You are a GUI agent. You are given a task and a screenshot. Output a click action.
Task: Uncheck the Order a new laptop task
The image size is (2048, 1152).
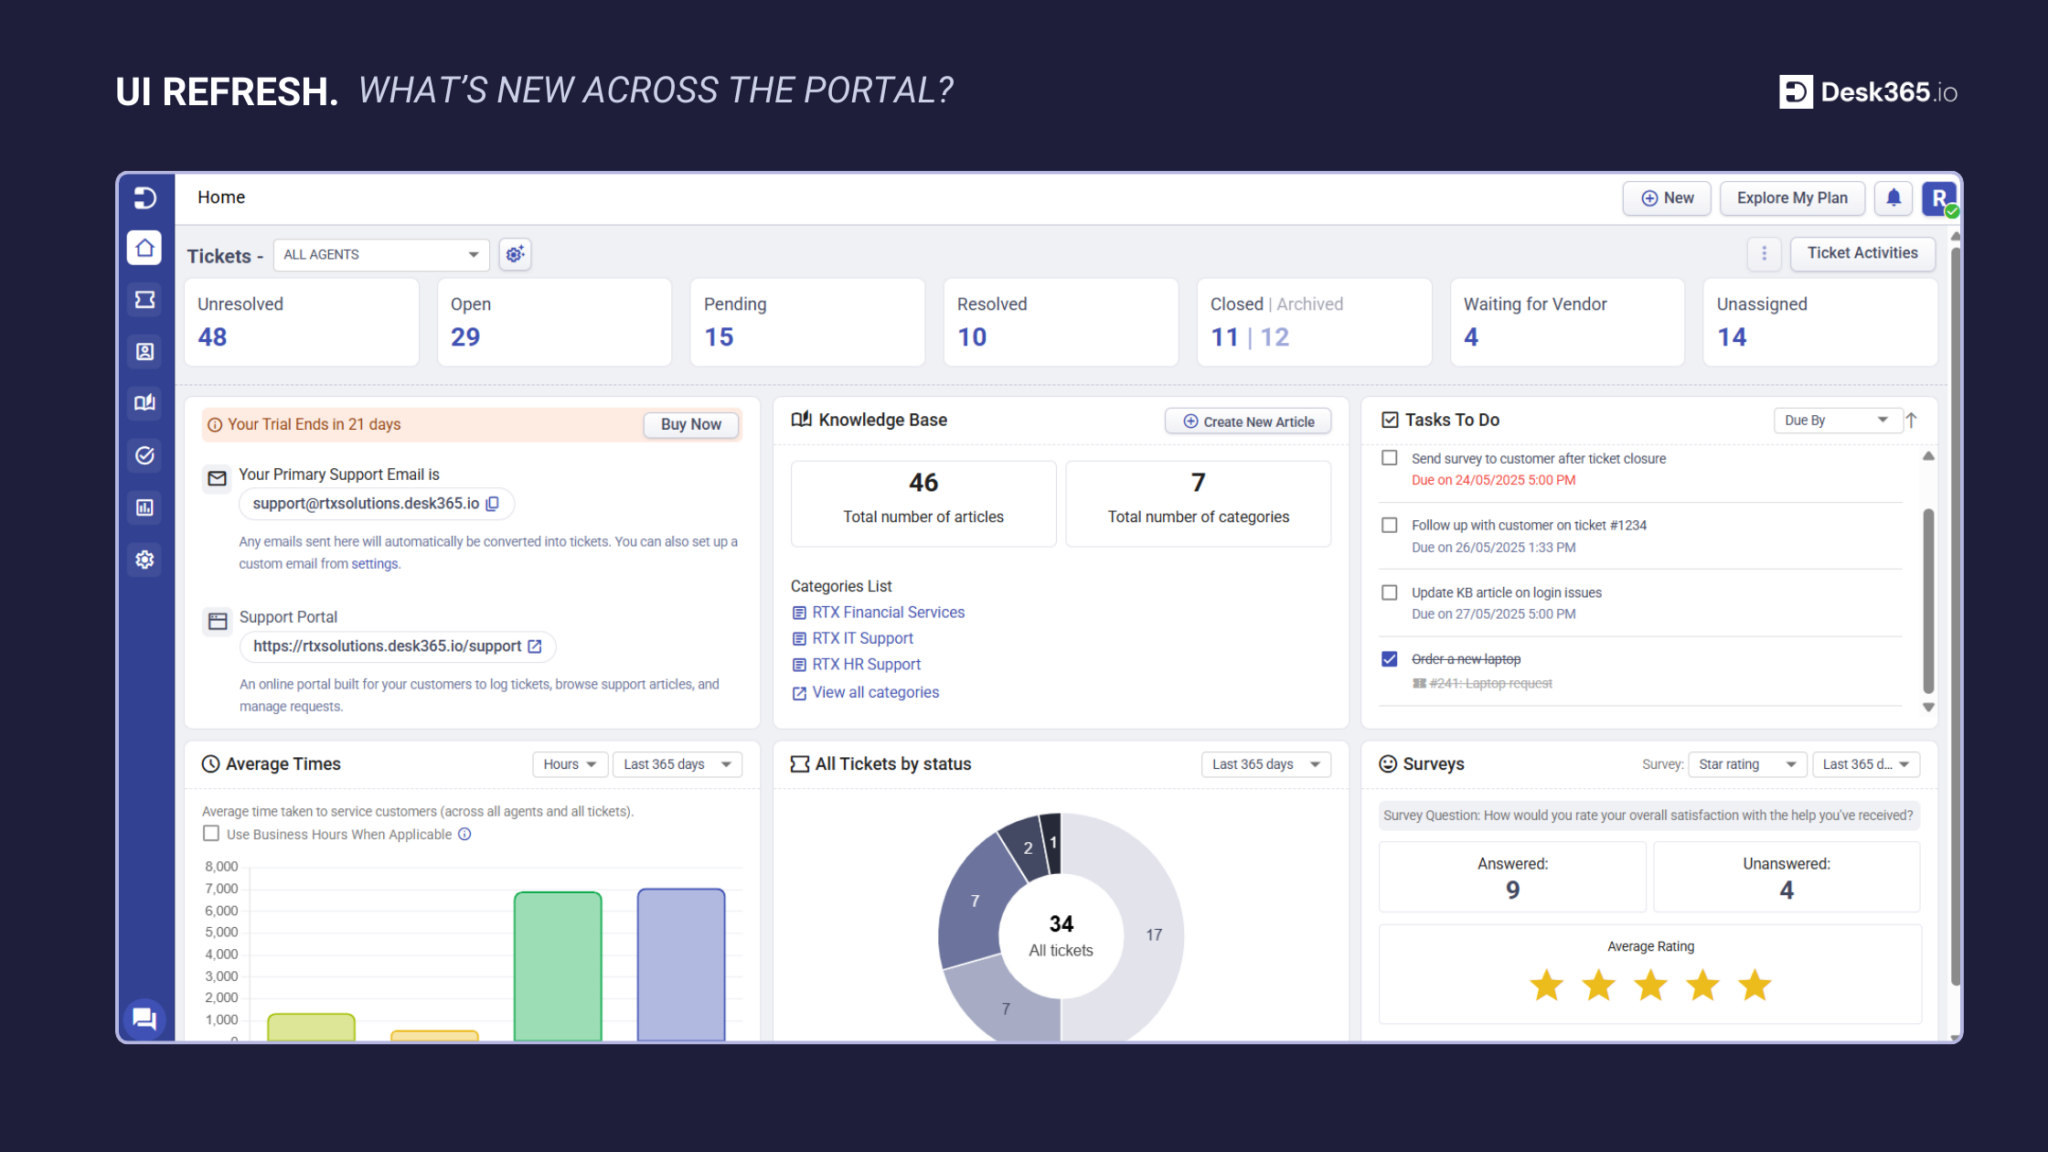click(x=1389, y=658)
